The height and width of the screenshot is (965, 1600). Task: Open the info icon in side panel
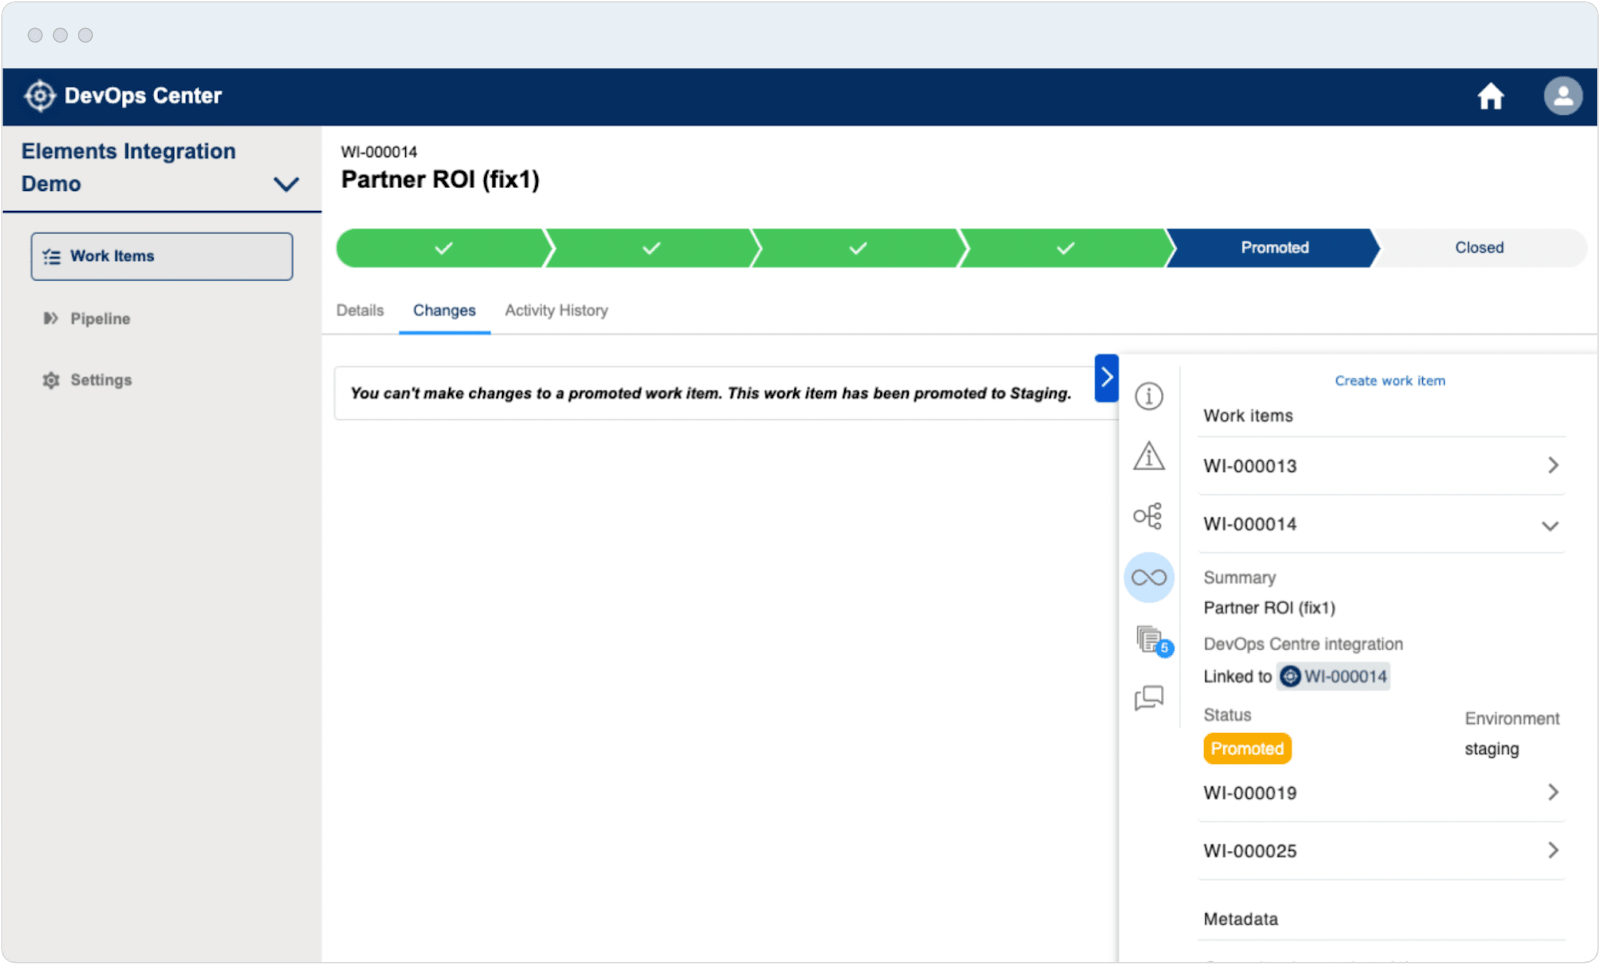(x=1149, y=396)
